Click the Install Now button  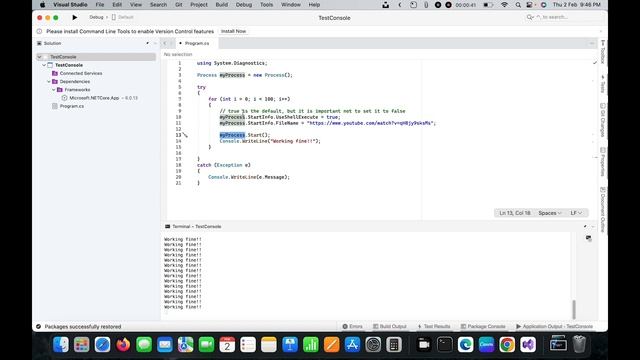(x=233, y=31)
